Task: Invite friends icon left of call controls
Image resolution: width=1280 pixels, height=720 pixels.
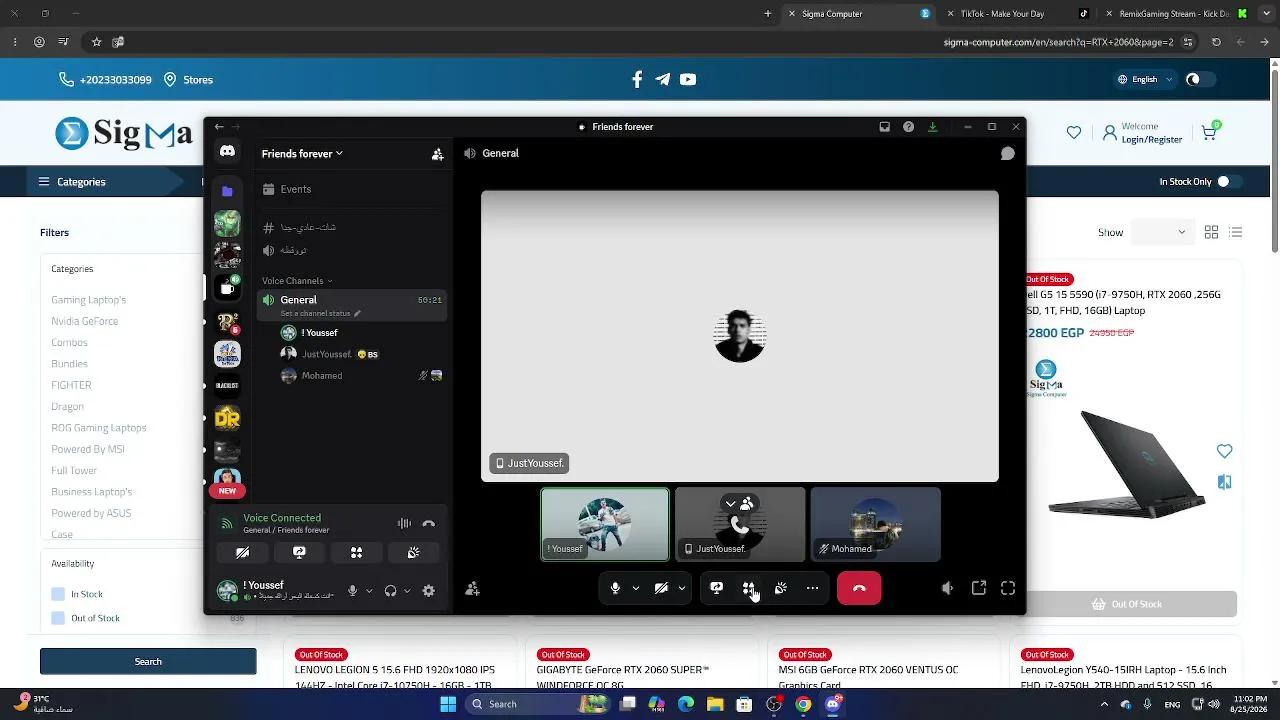Action: (x=472, y=589)
